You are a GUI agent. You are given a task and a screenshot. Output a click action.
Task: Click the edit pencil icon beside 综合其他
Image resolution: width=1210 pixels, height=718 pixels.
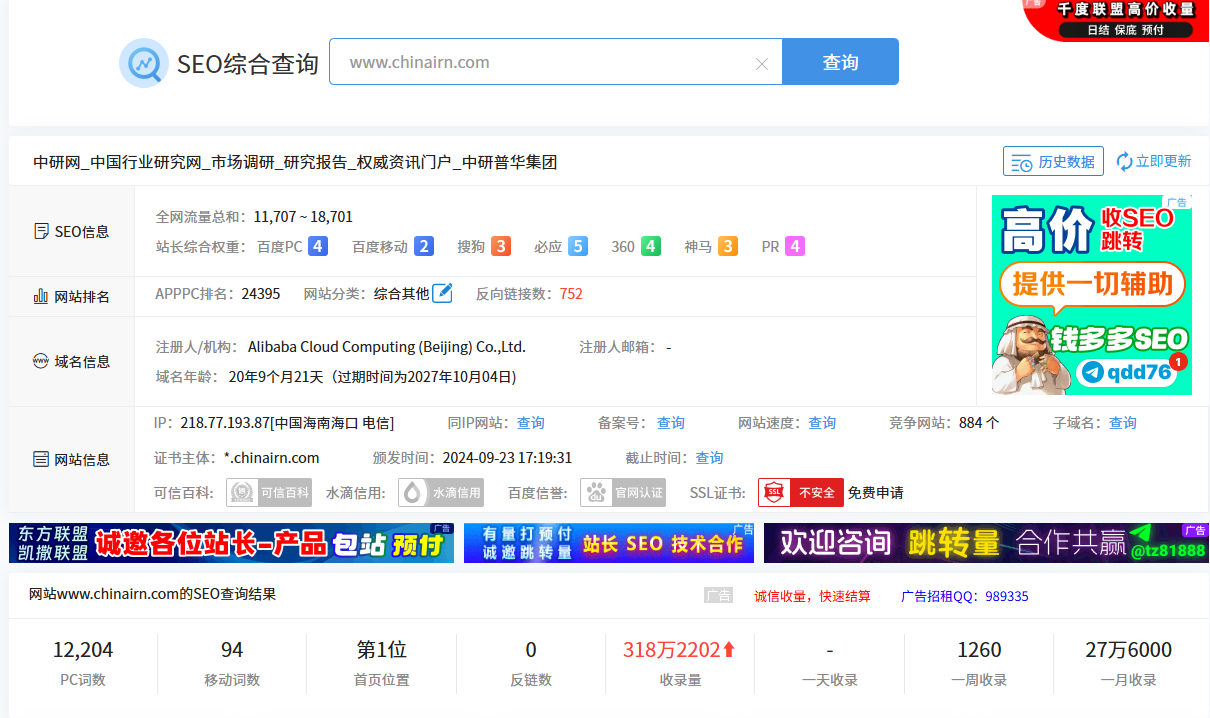click(x=442, y=293)
